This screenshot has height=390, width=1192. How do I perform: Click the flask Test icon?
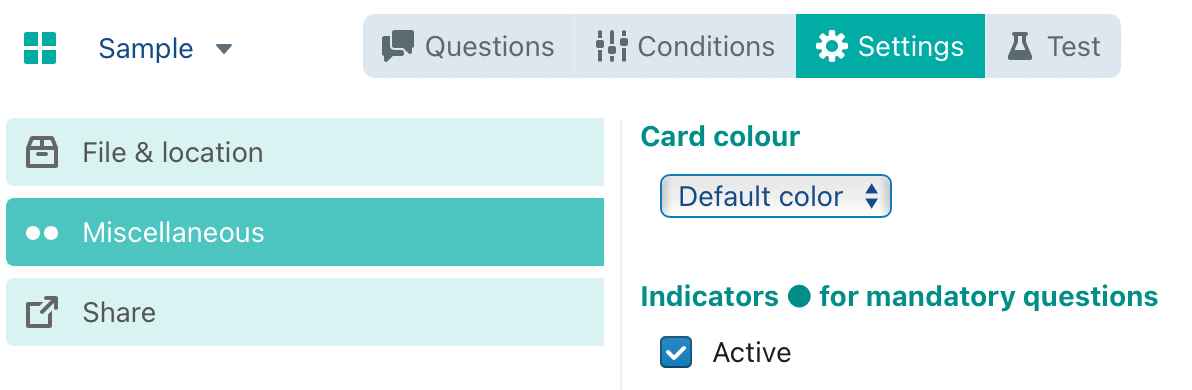(x=1020, y=46)
